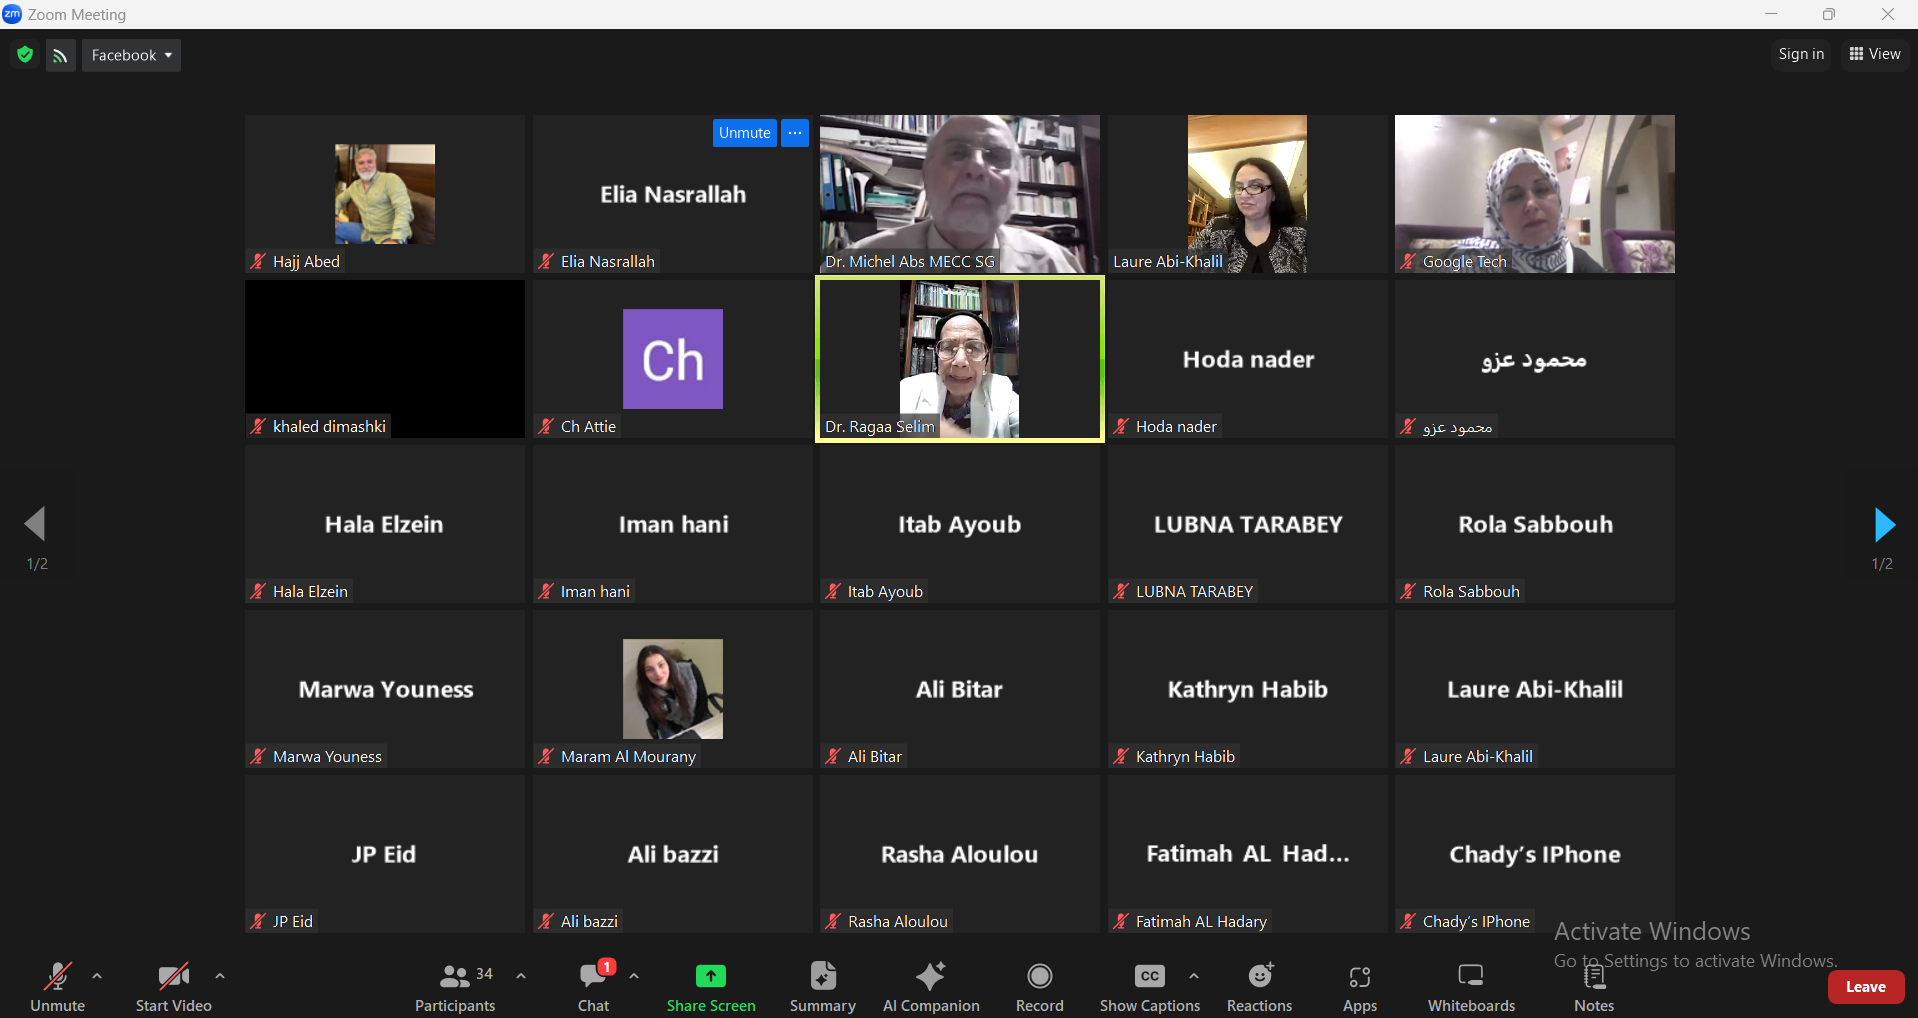This screenshot has height=1018, width=1918.
Task: Open the Participants panel
Action: click(456, 987)
